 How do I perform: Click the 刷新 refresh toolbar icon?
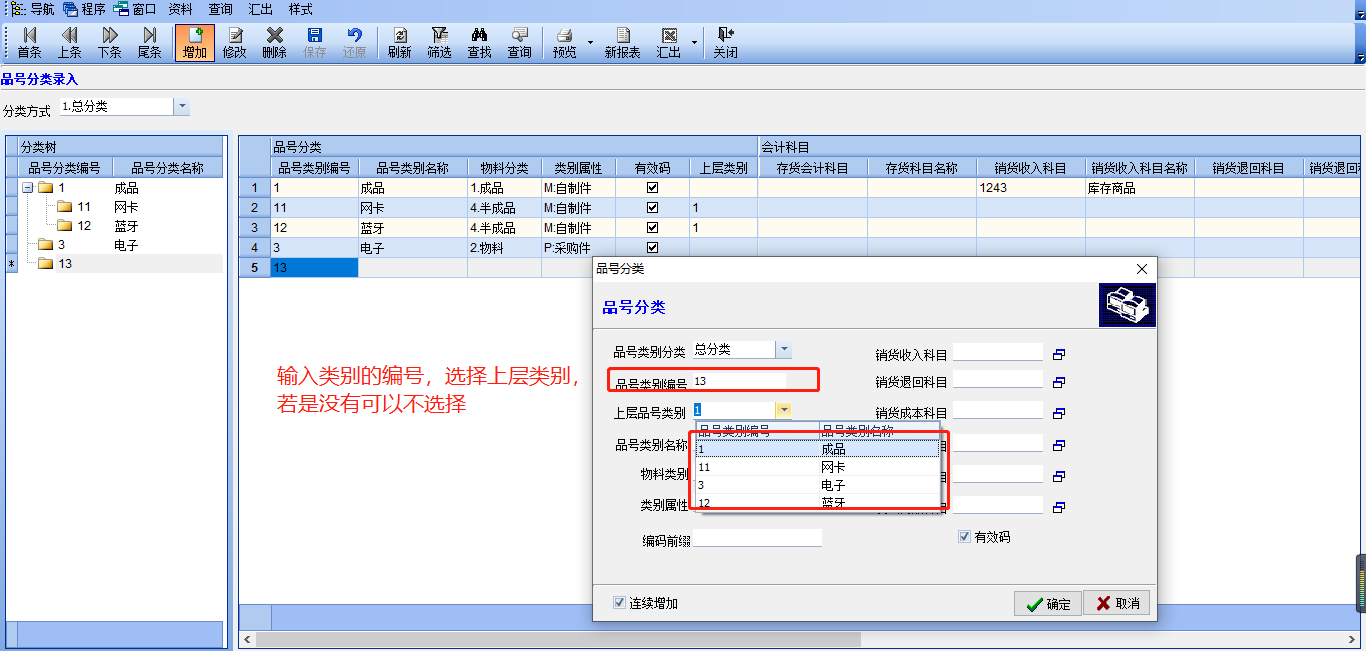399,43
